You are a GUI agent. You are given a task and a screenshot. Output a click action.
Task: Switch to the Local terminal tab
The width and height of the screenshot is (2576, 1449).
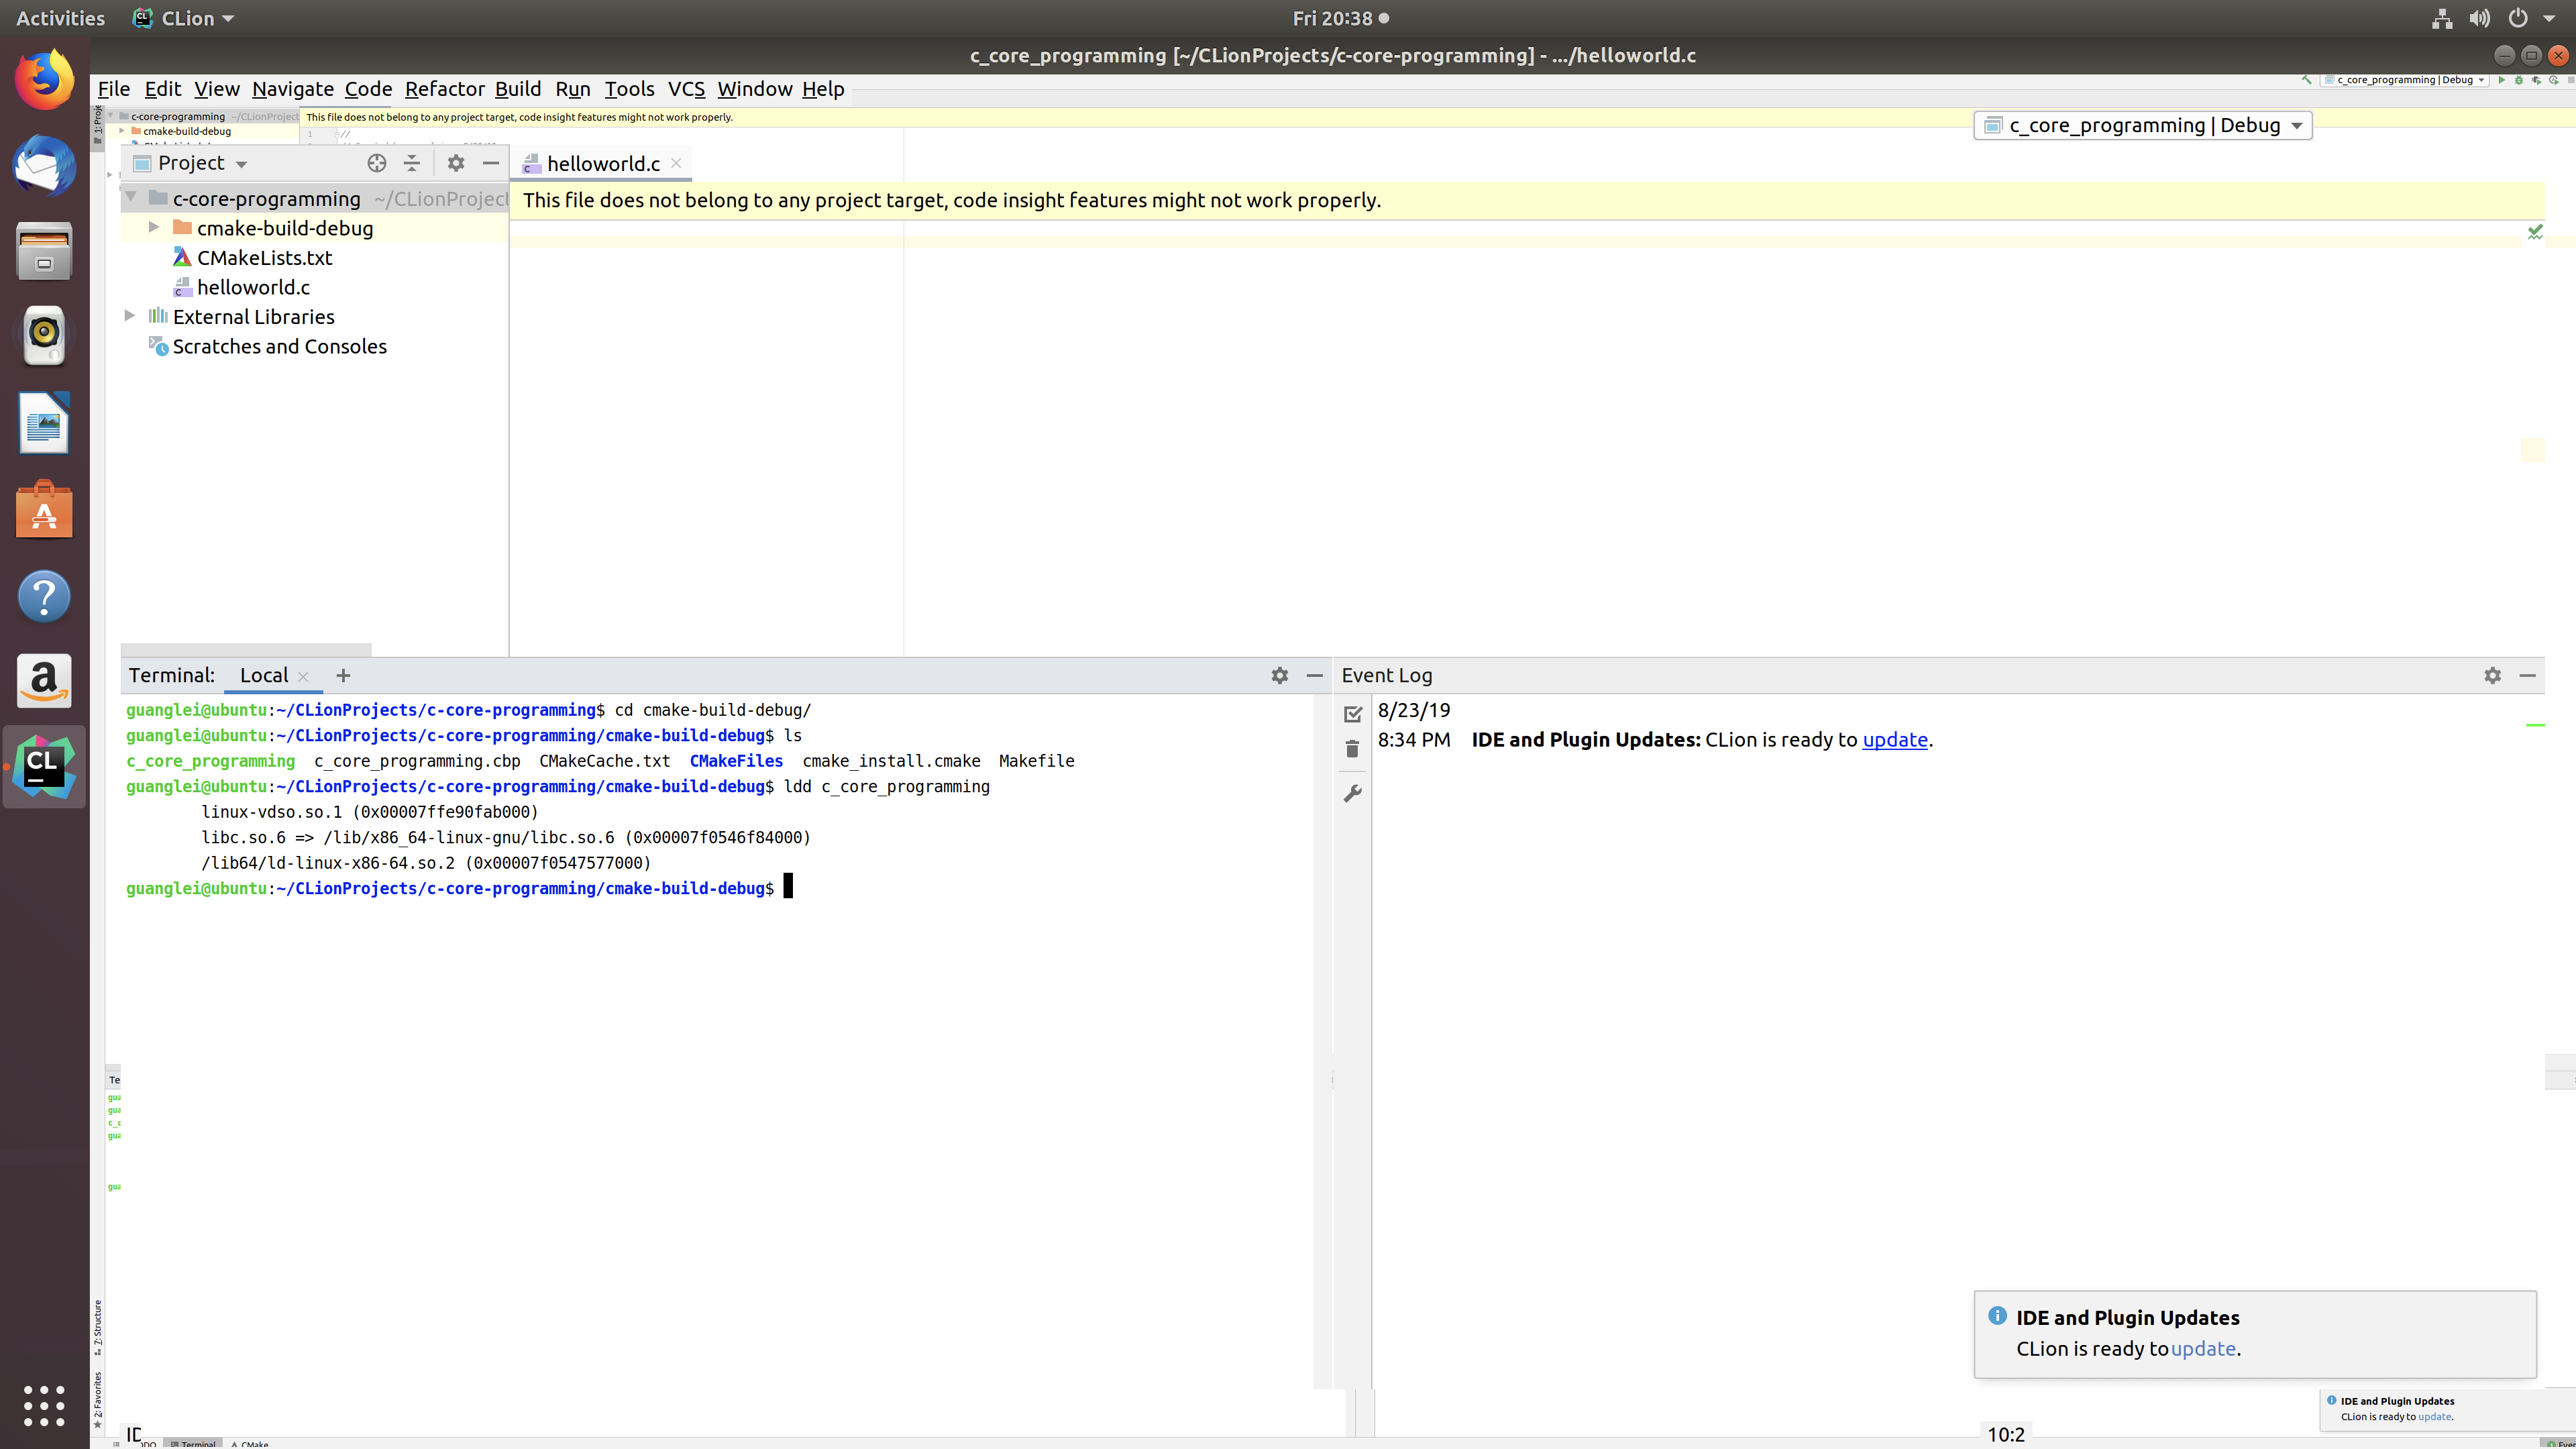click(x=264, y=676)
